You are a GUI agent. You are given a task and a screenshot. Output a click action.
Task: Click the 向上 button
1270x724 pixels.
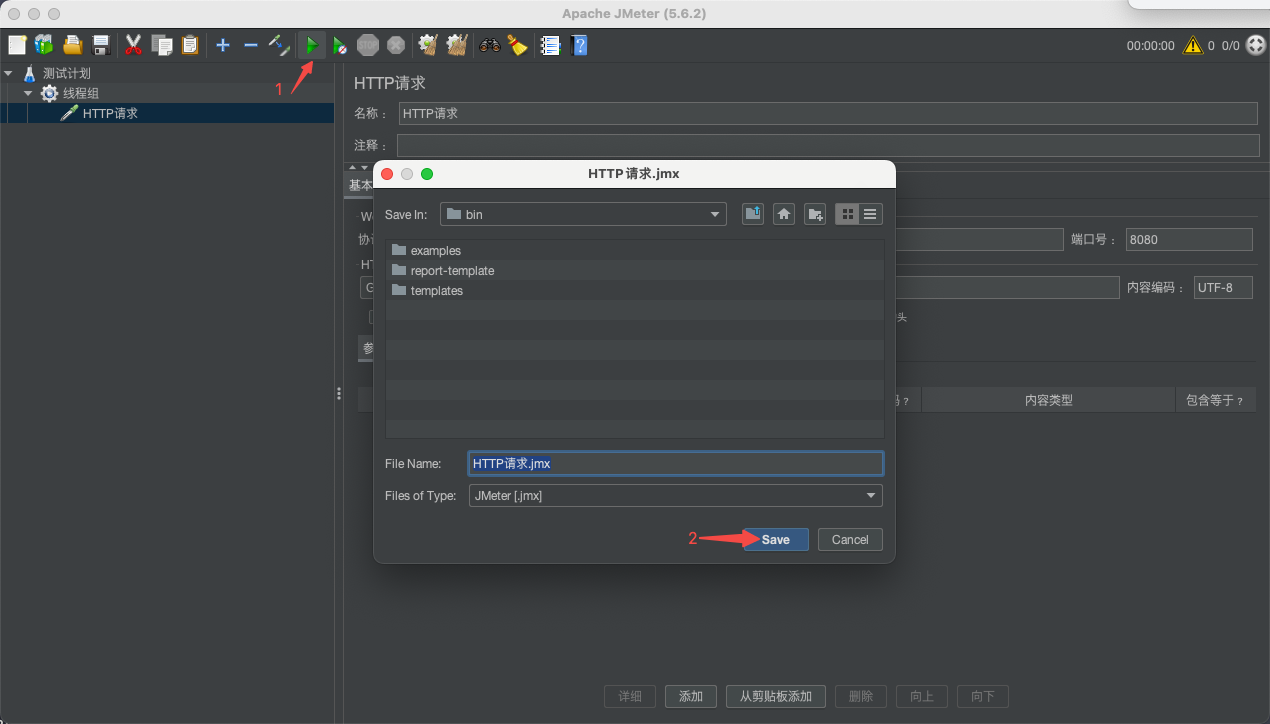click(921, 696)
